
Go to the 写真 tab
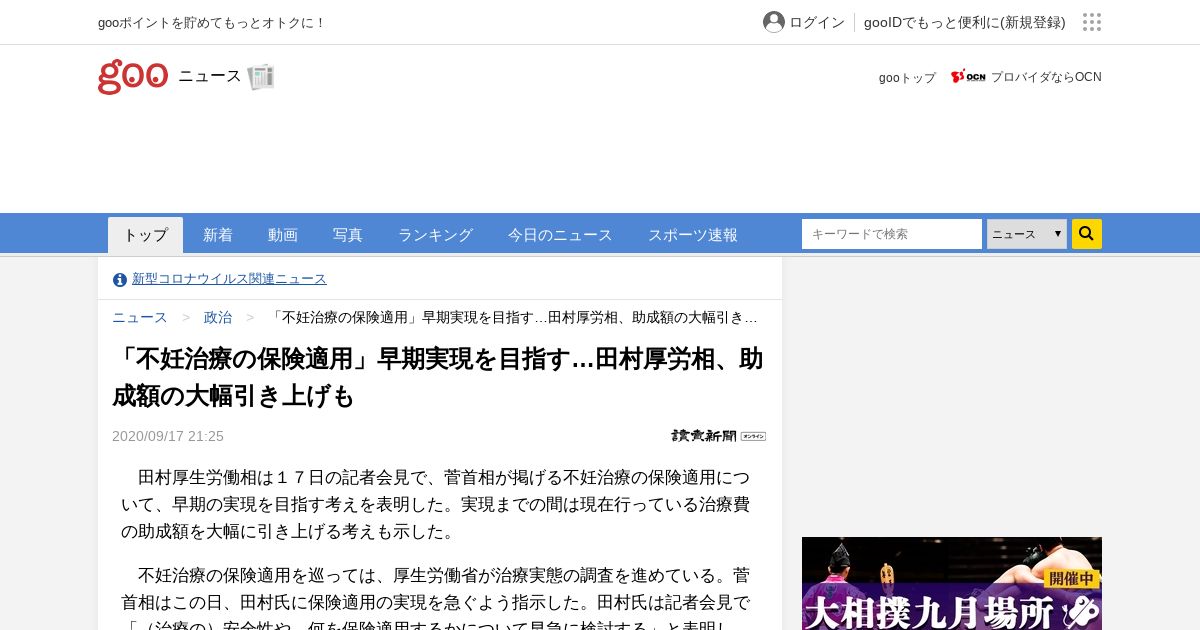[x=348, y=235]
